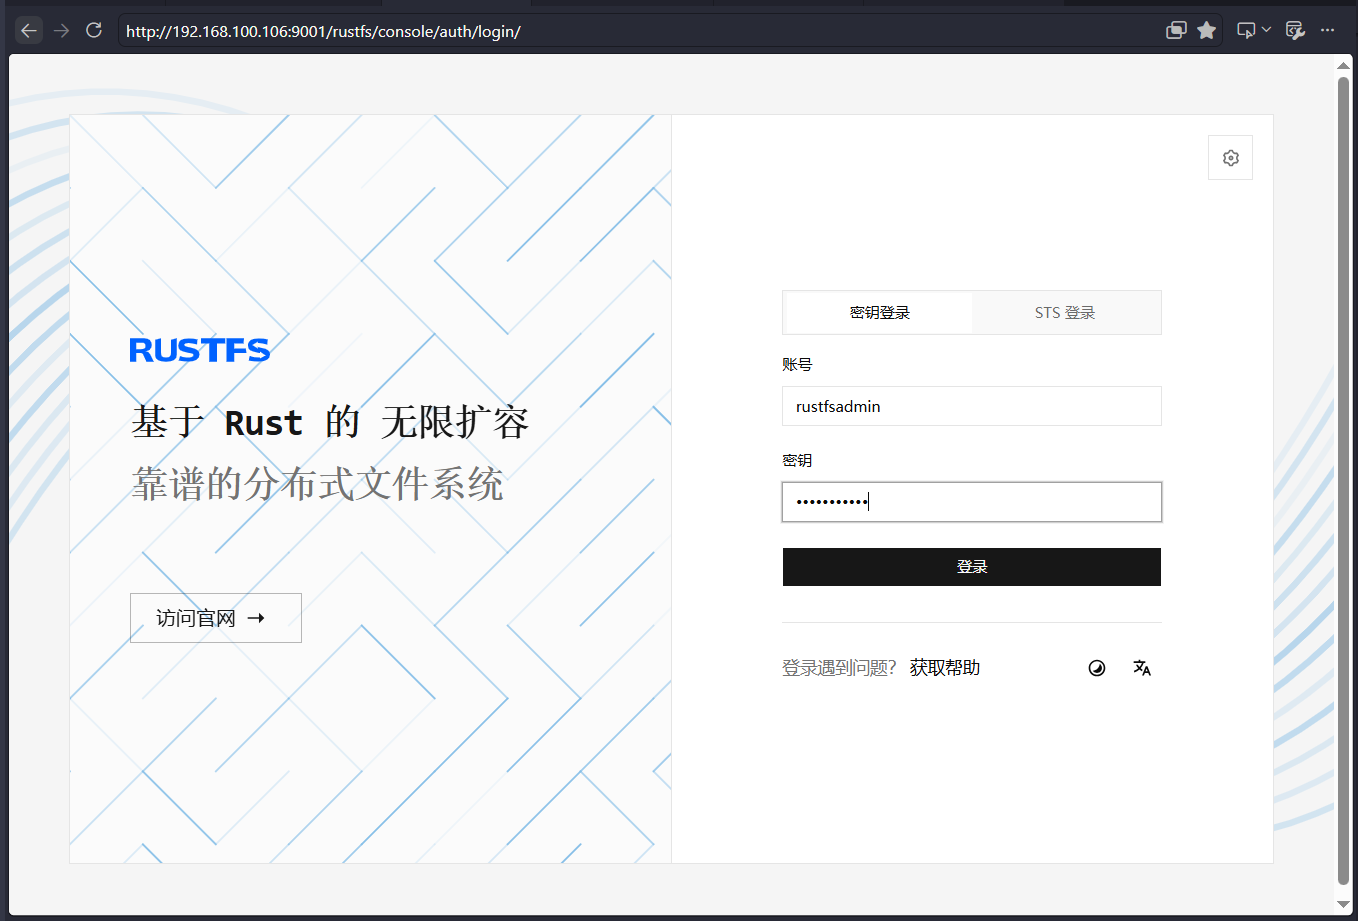Focus the 密钥 password field
Image resolution: width=1358 pixels, height=921 pixels.
point(972,502)
